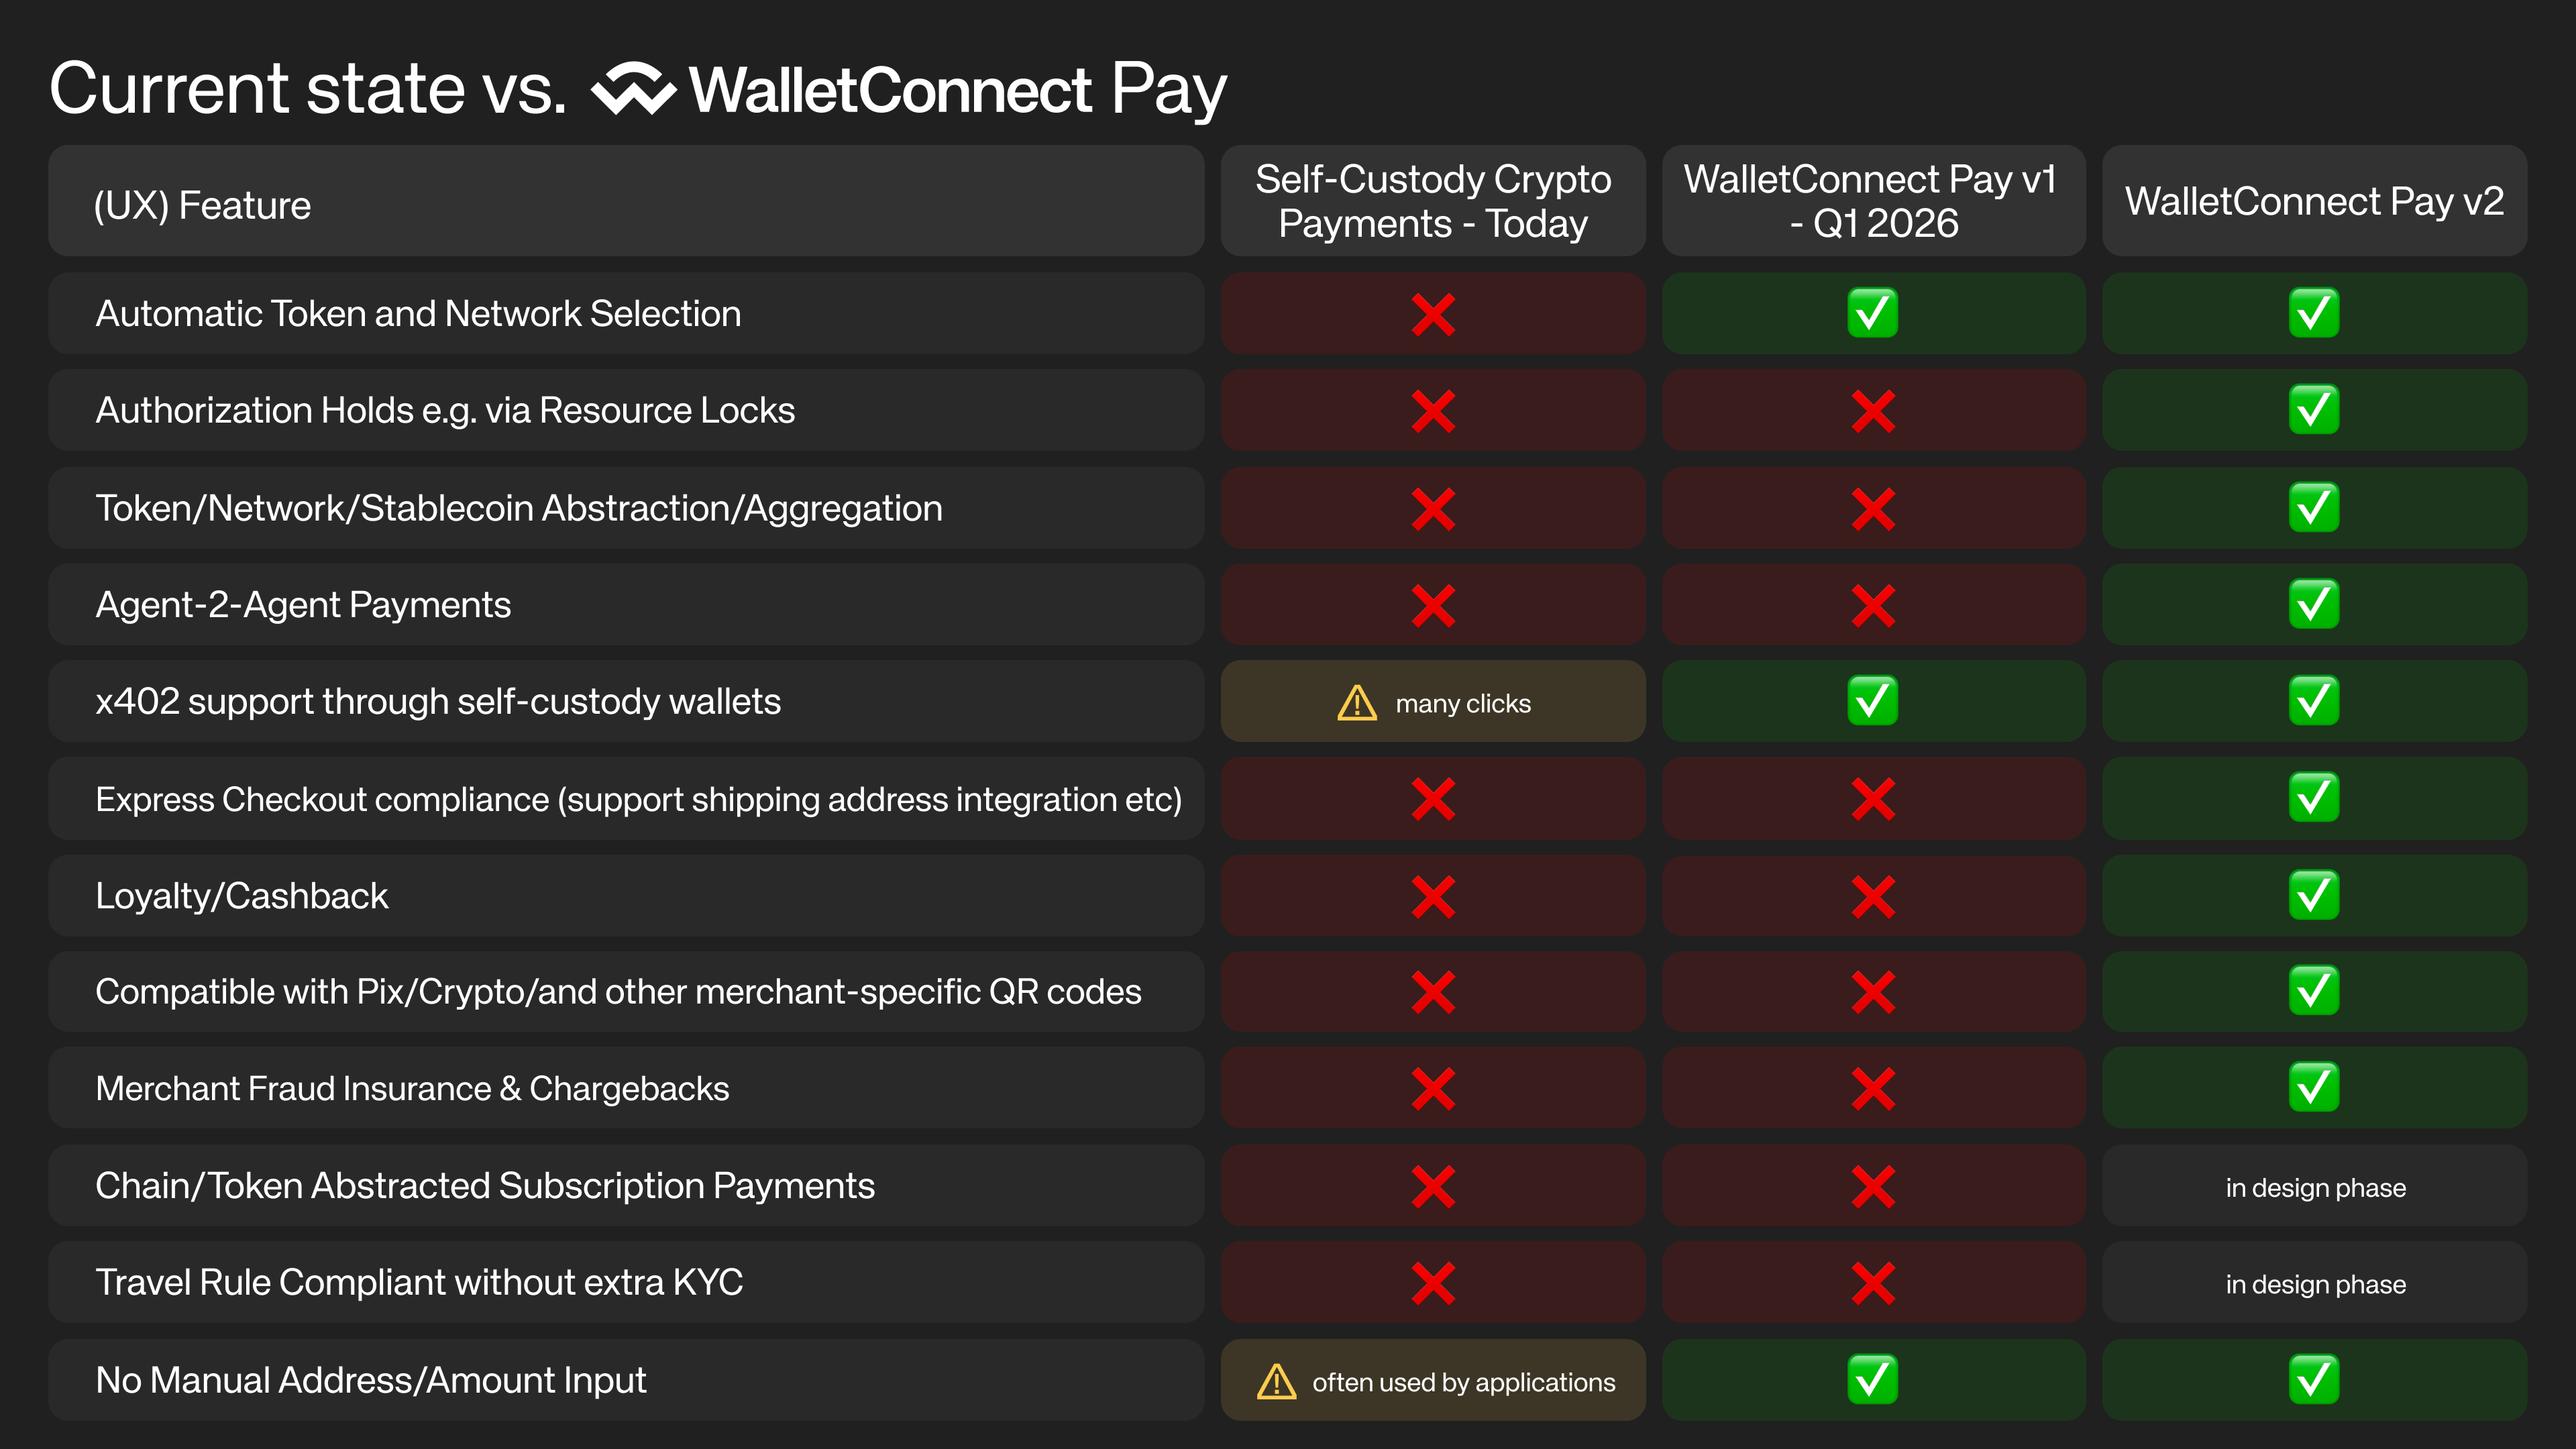The width and height of the screenshot is (2576, 1449).
Task: Select the 'WalletConnect Pay v2' column header
Action: coord(2314,201)
